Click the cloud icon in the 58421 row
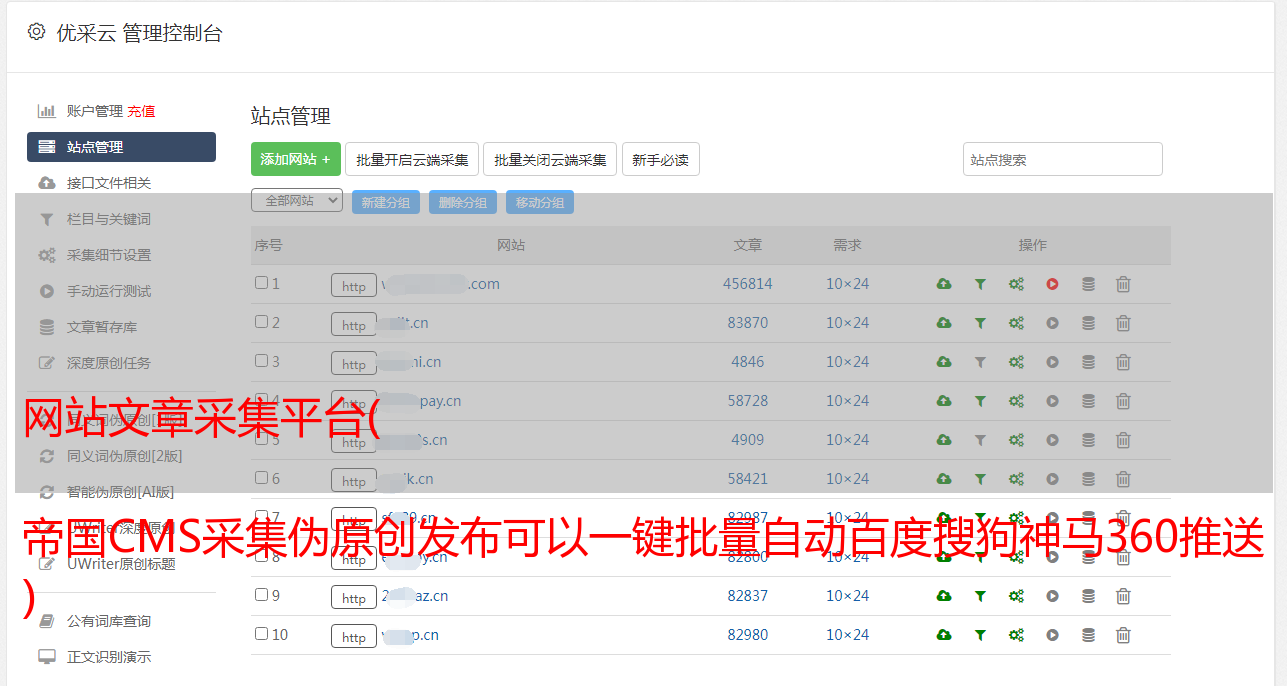The height and width of the screenshot is (686, 1287). [x=944, y=479]
